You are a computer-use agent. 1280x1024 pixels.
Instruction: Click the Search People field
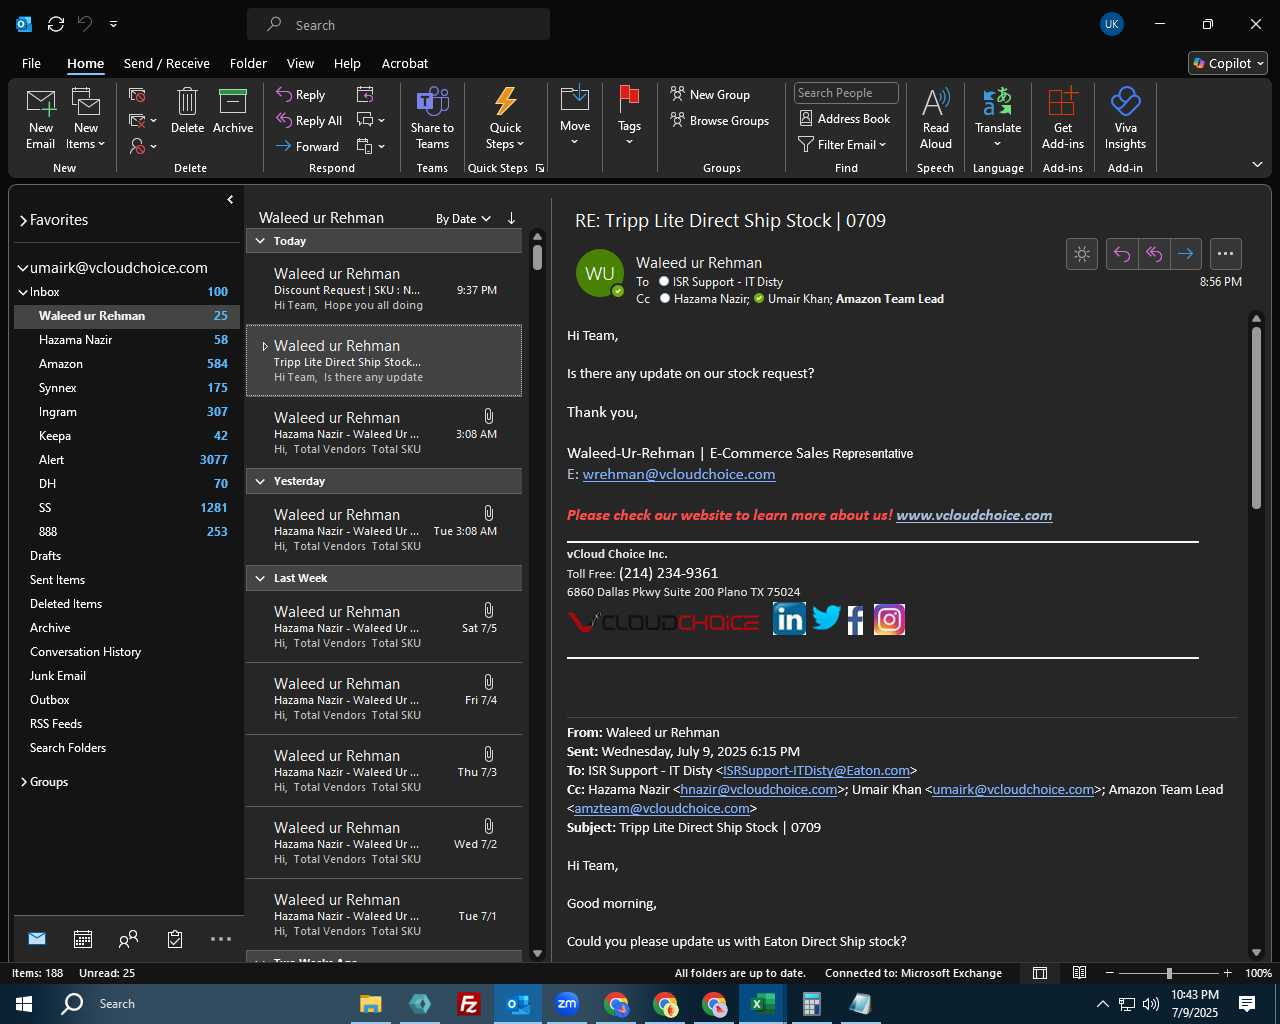[846, 93]
